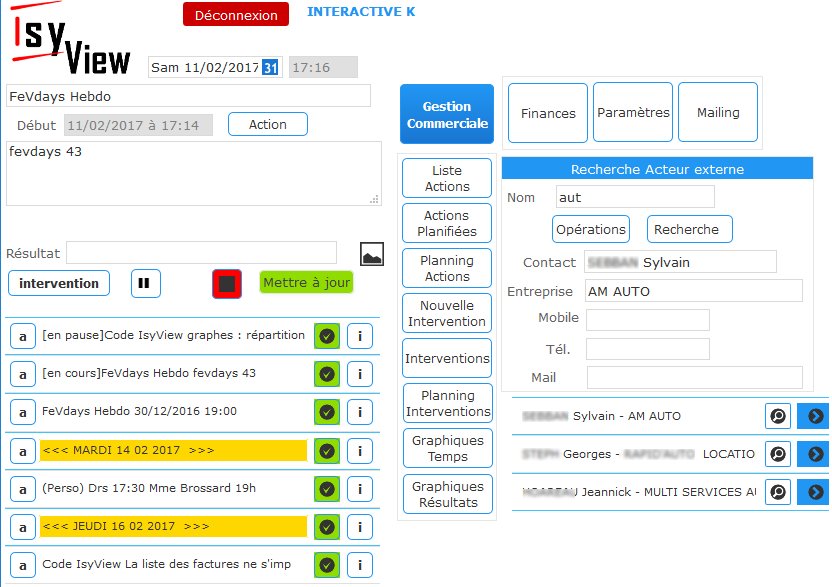Screen dimensions: 832x587
Task: Focus the Entreprise field with AM AUTO
Action: click(694, 291)
